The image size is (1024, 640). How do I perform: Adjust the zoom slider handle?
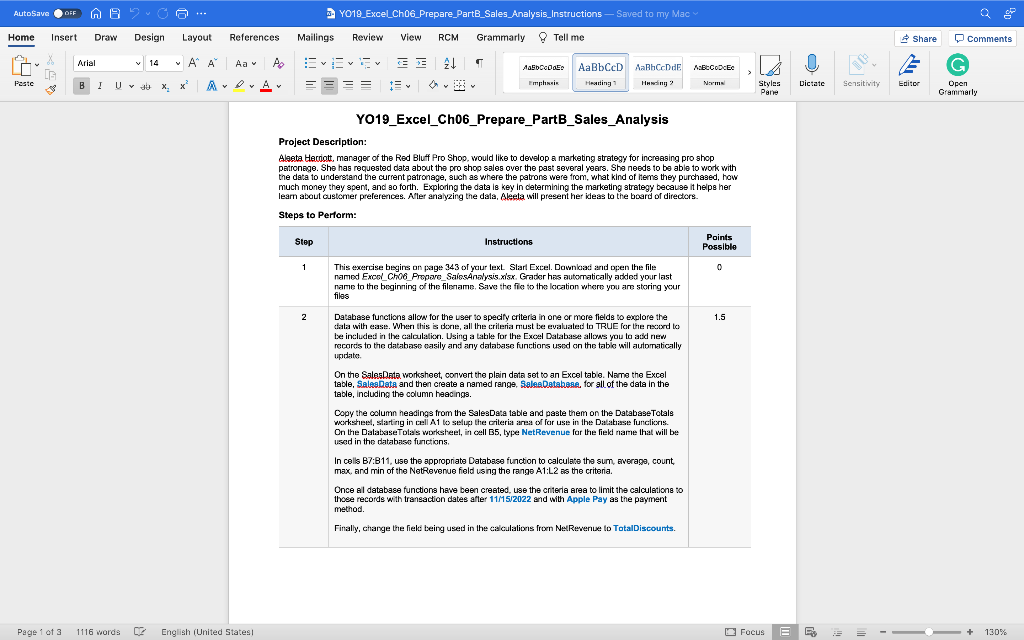click(929, 632)
